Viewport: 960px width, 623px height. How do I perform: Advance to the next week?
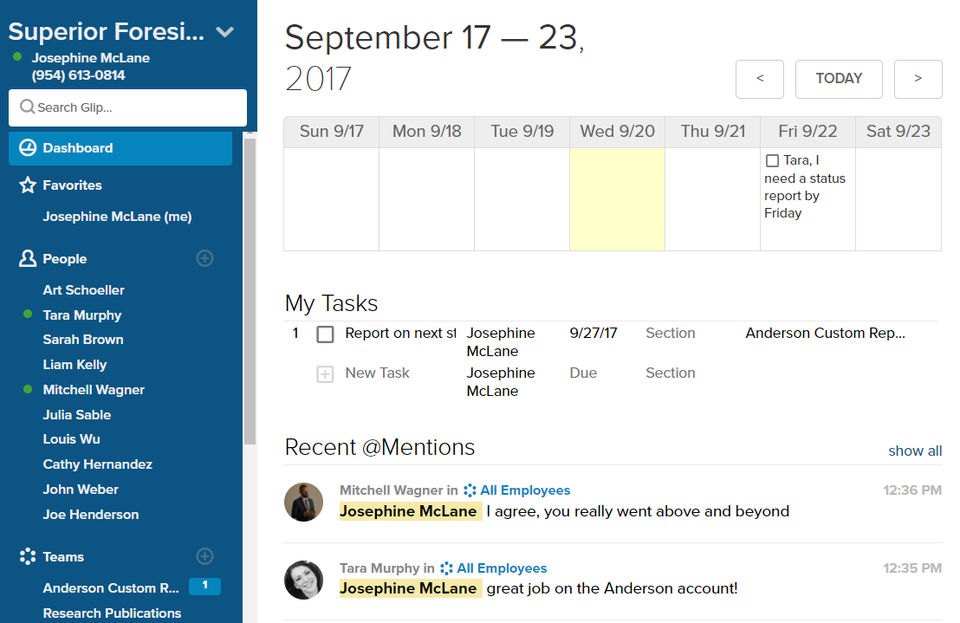(918, 79)
